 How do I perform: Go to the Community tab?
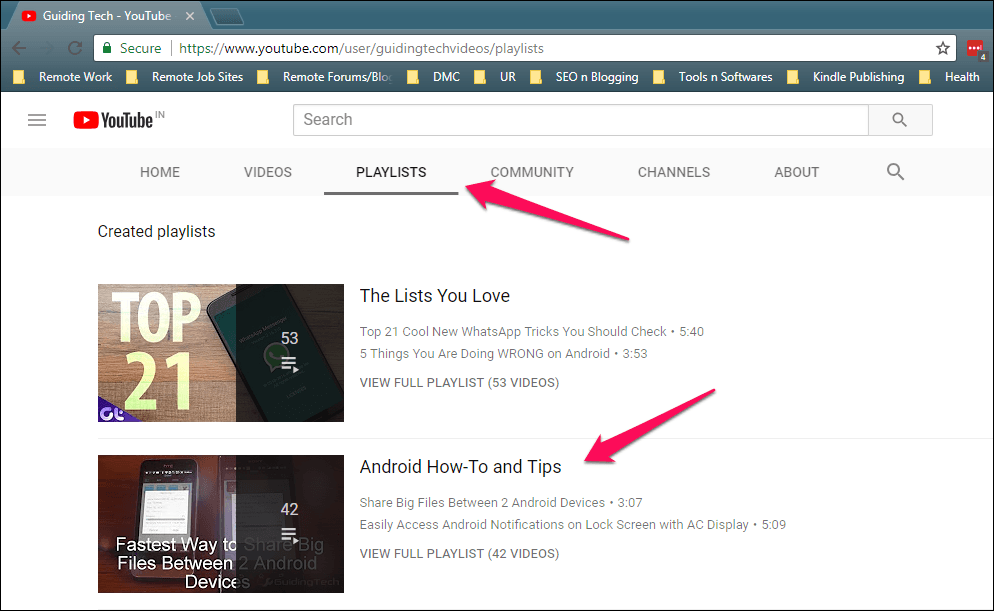[532, 172]
